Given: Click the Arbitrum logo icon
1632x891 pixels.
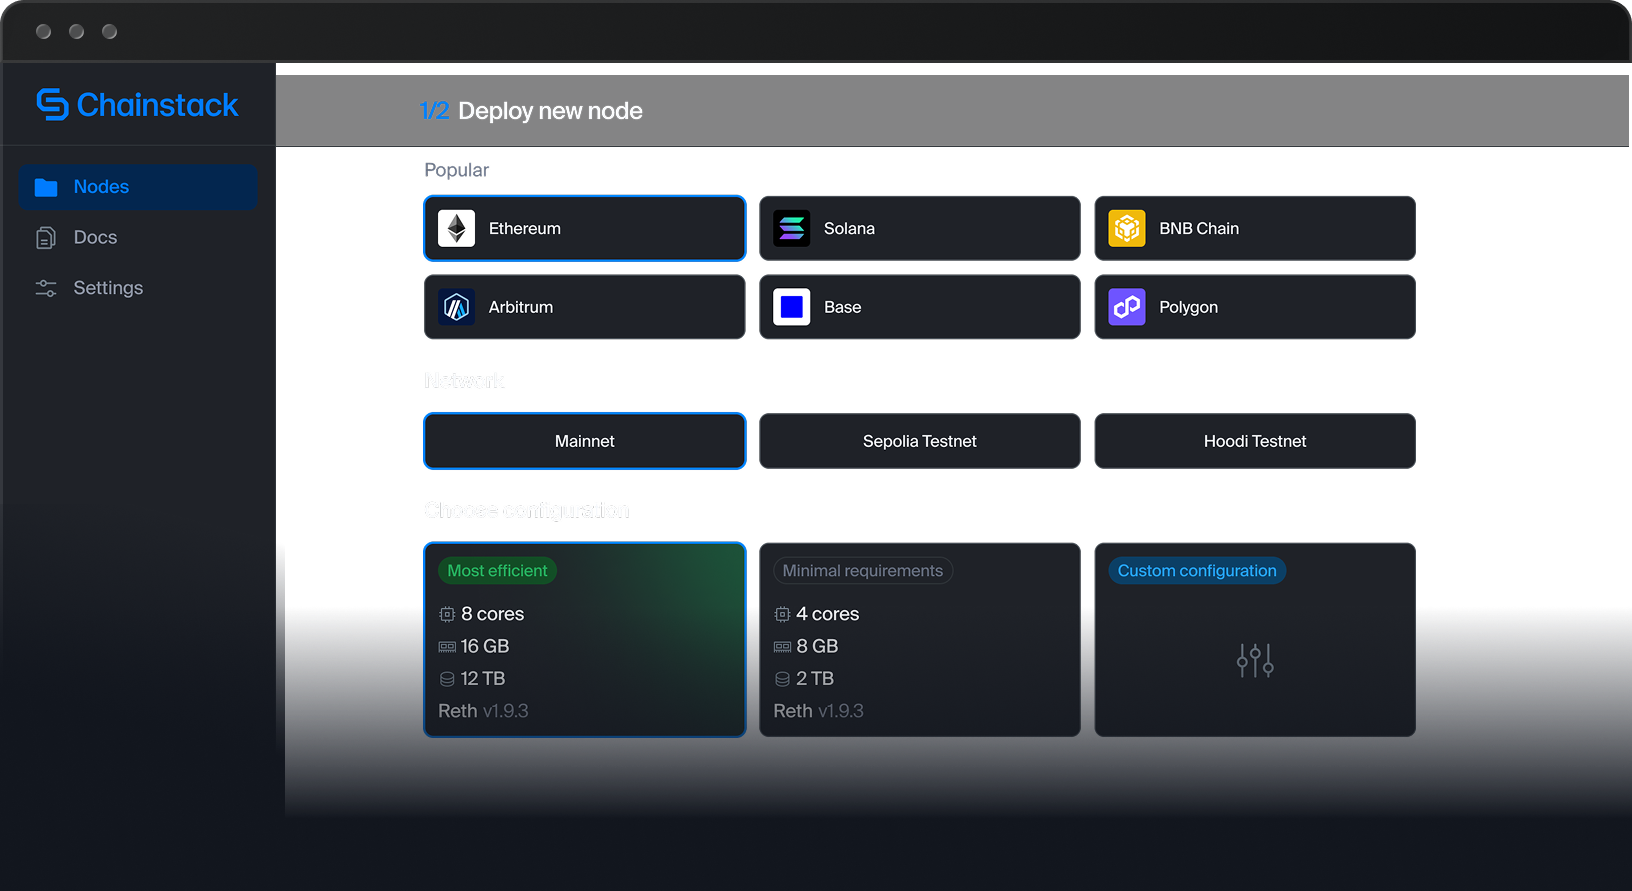Looking at the screenshot, I should (457, 307).
